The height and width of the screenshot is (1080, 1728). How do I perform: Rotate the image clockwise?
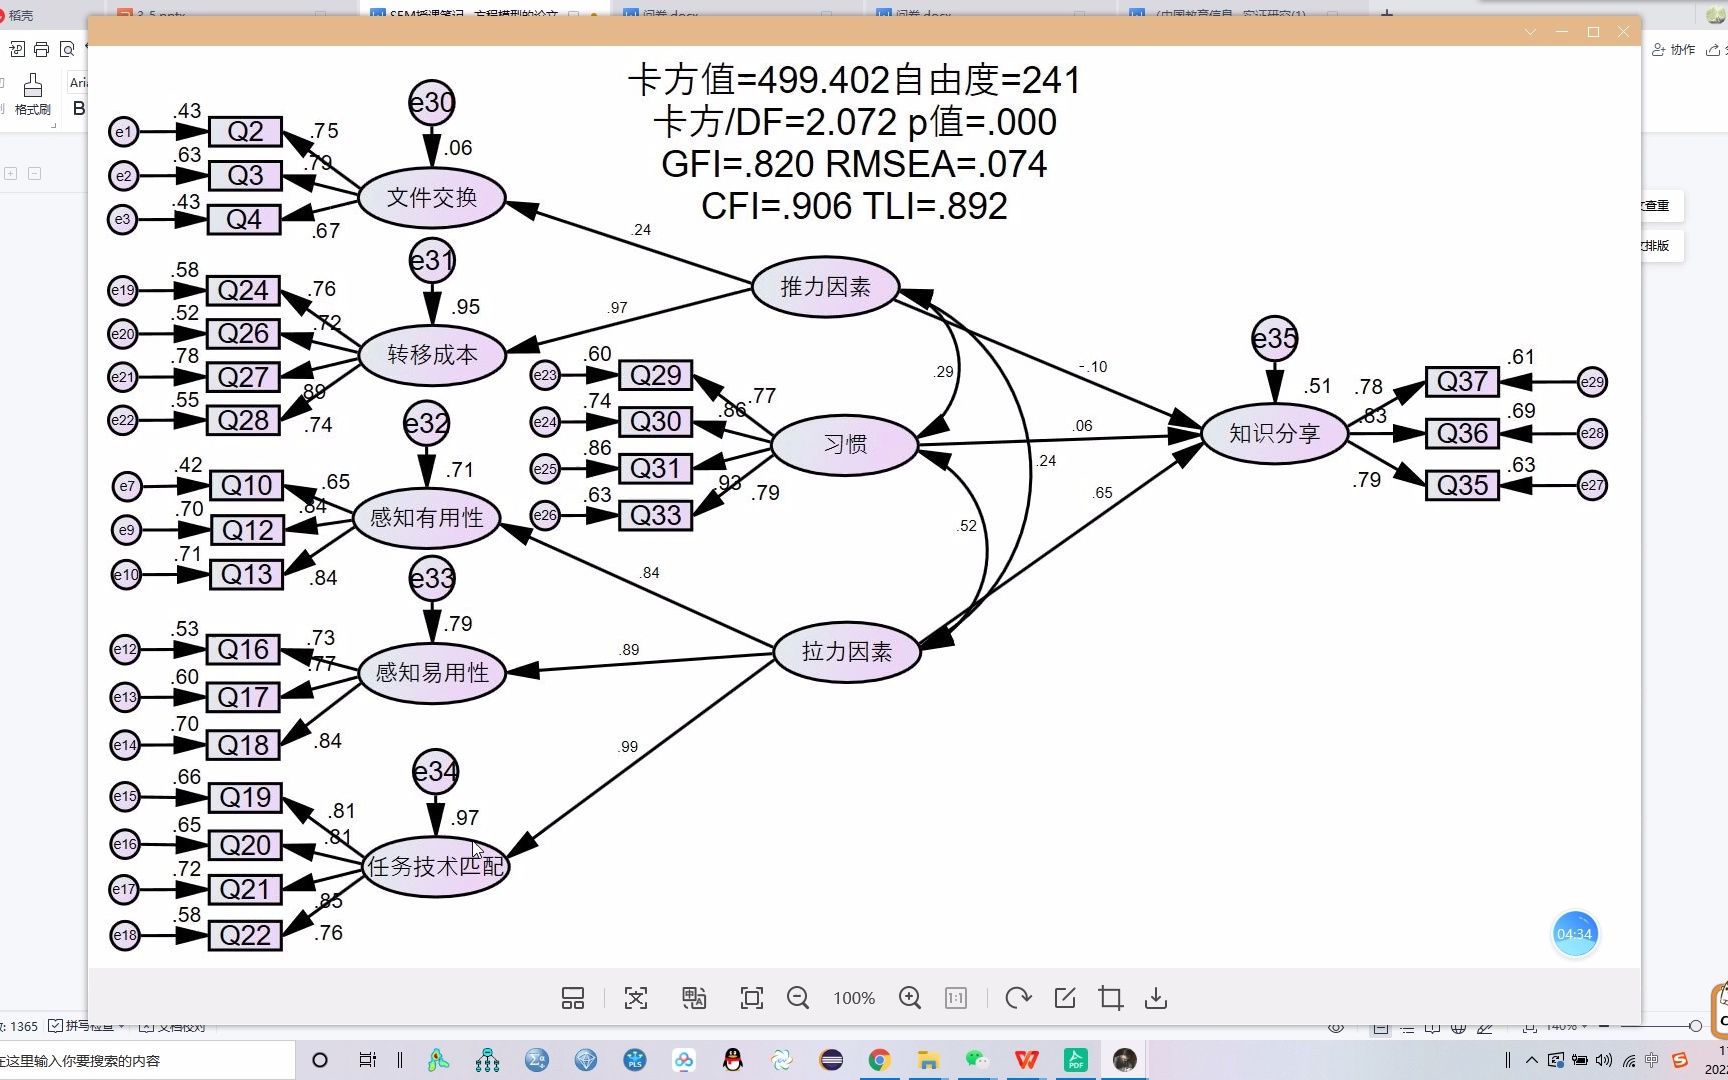click(x=1018, y=998)
